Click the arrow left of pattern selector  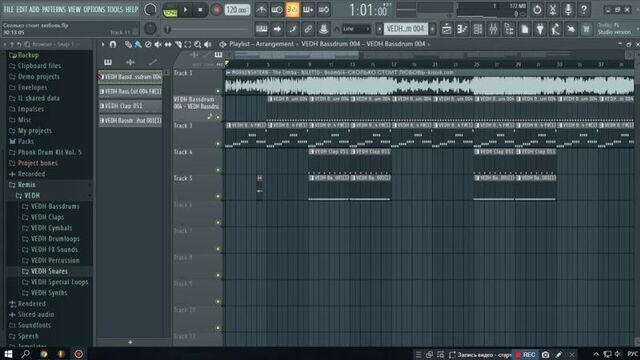379,29
